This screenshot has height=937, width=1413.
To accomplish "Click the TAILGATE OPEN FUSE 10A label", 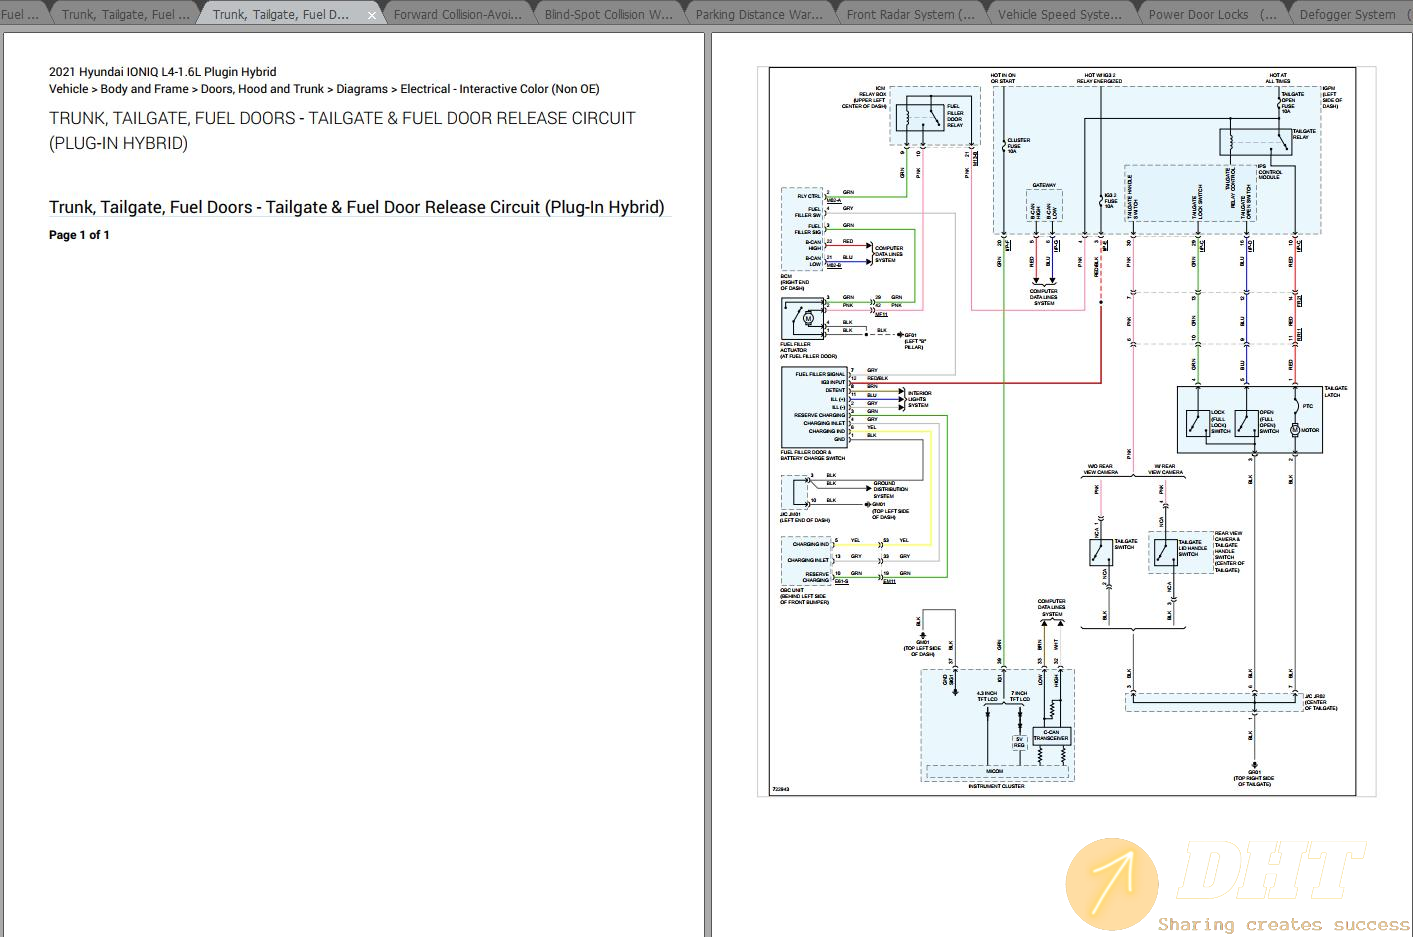I will (x=1293, y=103).
